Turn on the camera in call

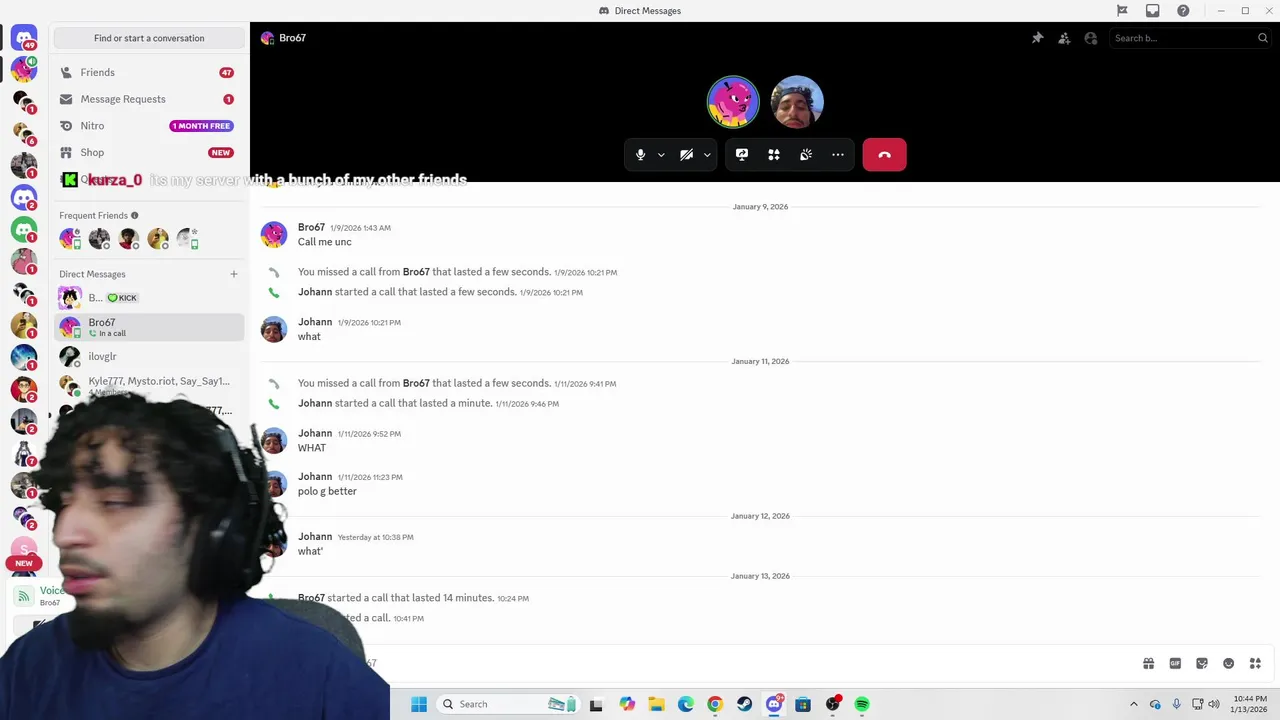point(686,155)
